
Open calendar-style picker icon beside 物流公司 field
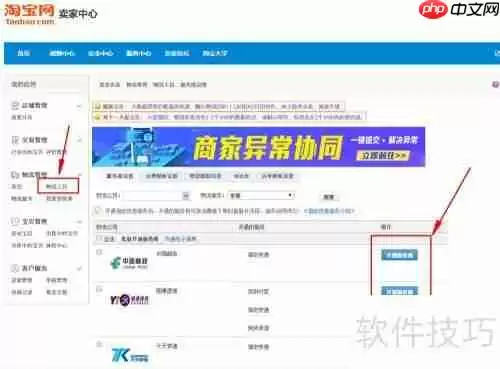click(x=186, y=196)
